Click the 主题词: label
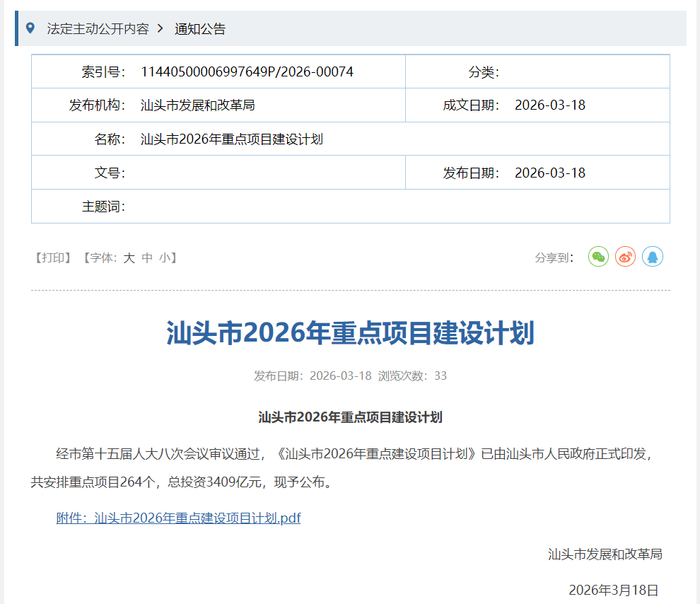This screenshot has height=604, width=700. point(104,207)
